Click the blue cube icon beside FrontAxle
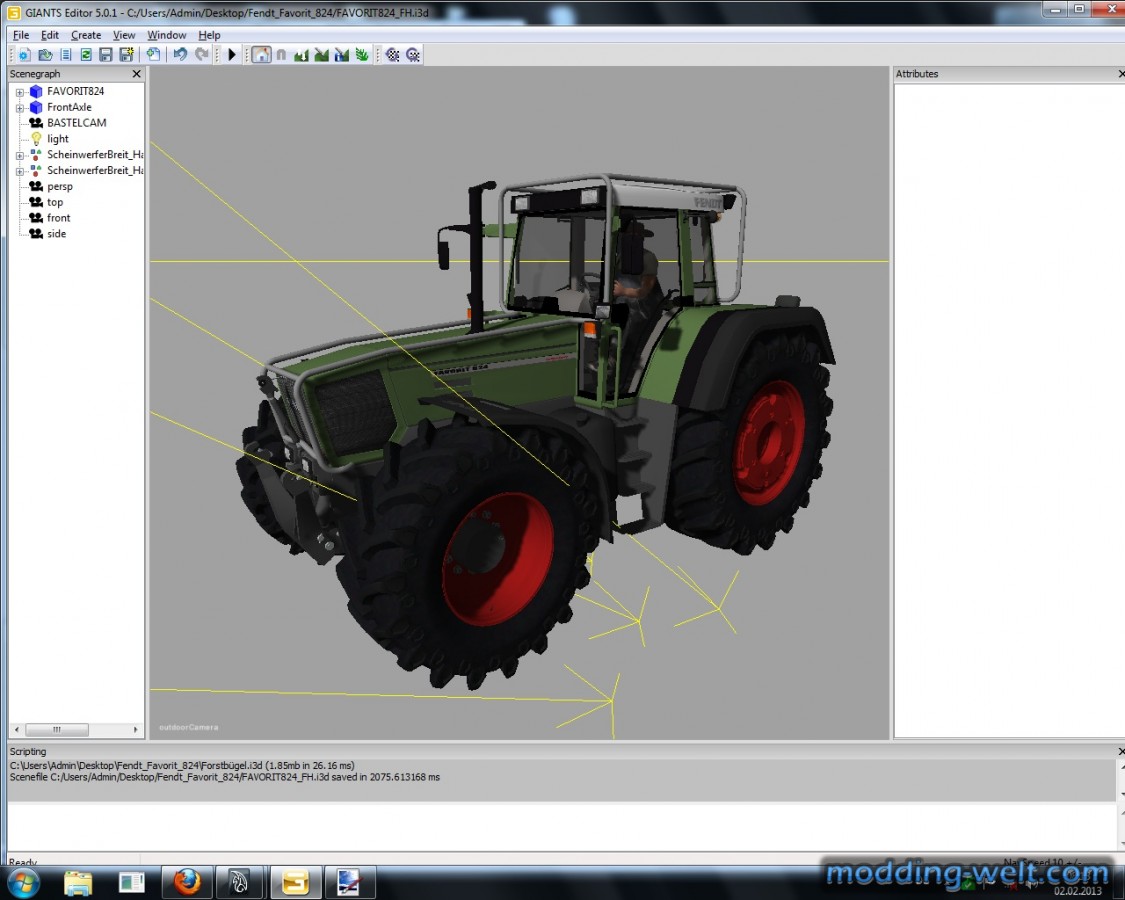1125x900 pixels. click(x=36, y=107)
